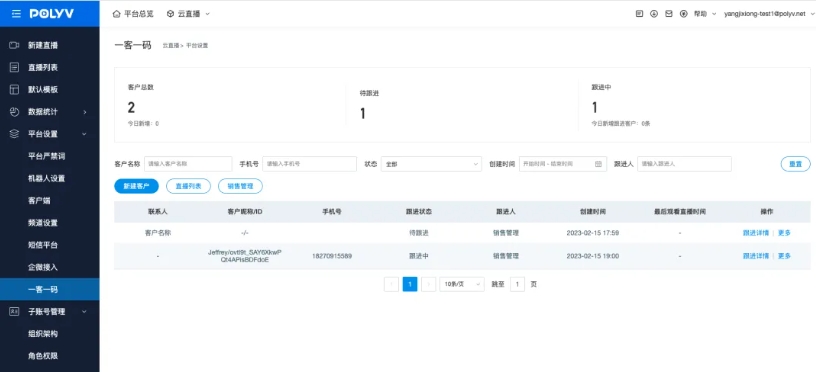
Task: Click the 重置 button
Action: point(795,164)
